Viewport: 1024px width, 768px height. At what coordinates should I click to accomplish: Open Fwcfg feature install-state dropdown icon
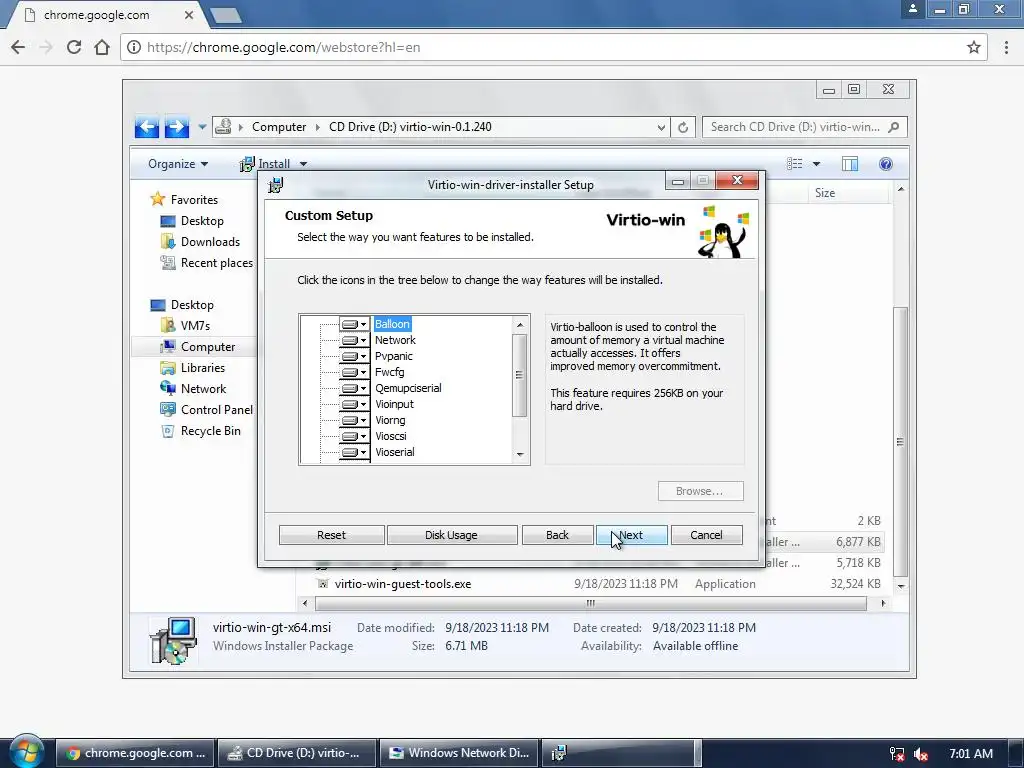355,372
